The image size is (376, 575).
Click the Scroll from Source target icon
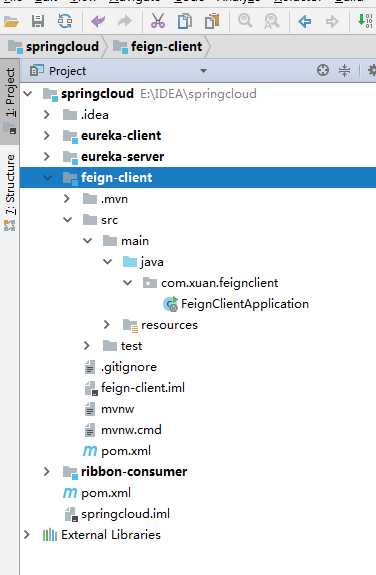pyautogui.click(x=322, y=70)
